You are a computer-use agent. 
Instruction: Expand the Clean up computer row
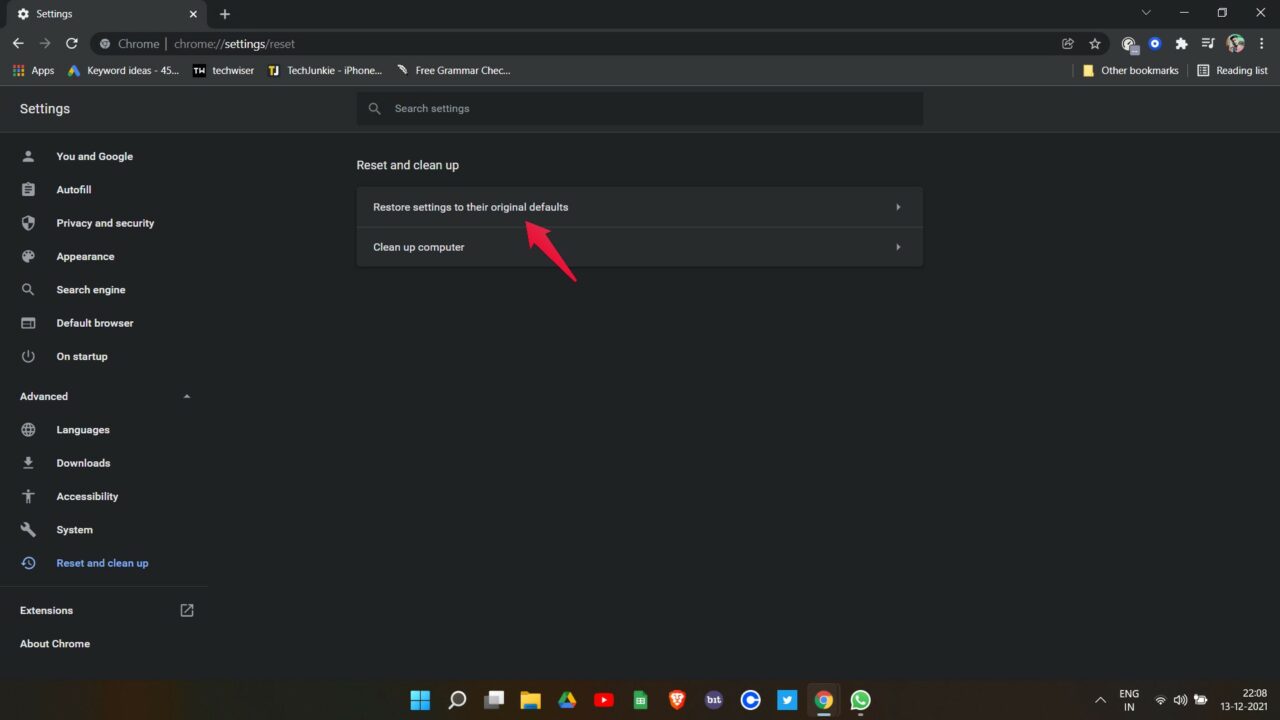pos(640,247)
